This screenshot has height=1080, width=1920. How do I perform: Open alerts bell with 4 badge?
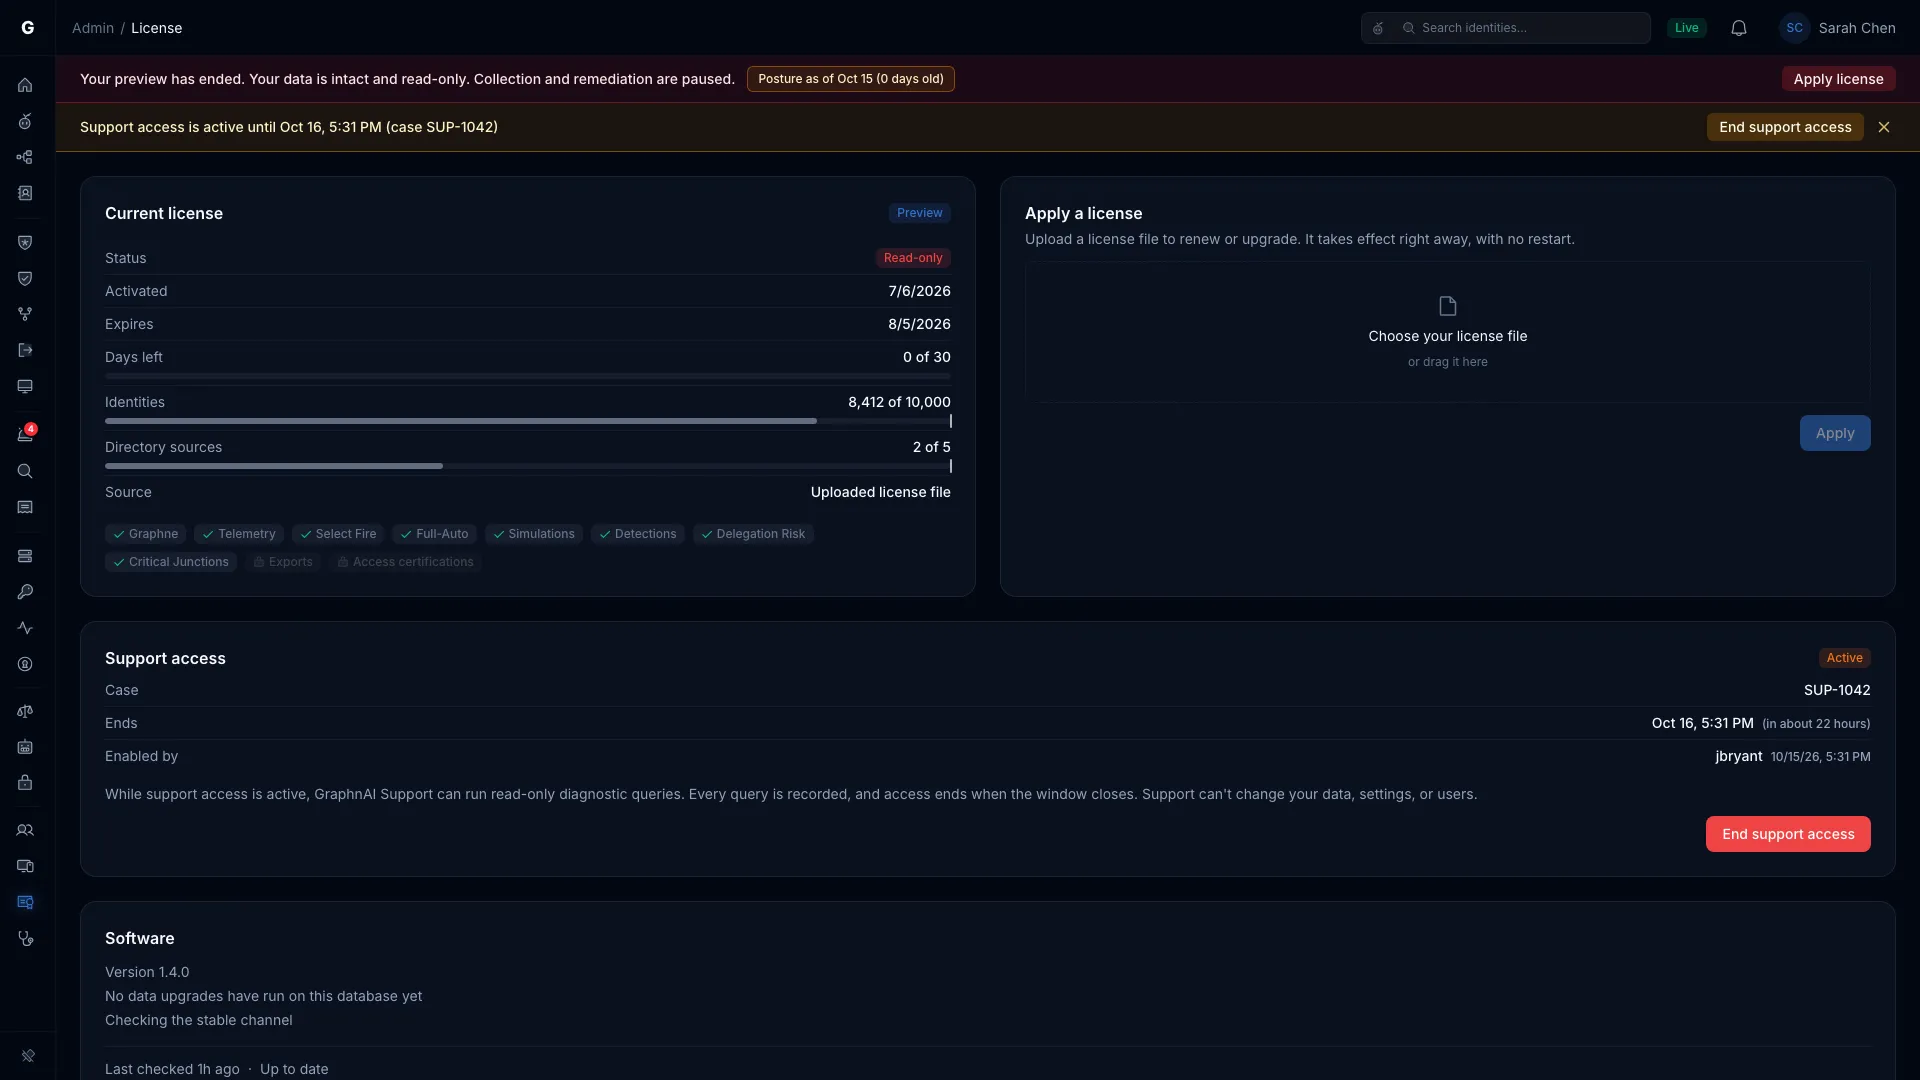(25, 434)
